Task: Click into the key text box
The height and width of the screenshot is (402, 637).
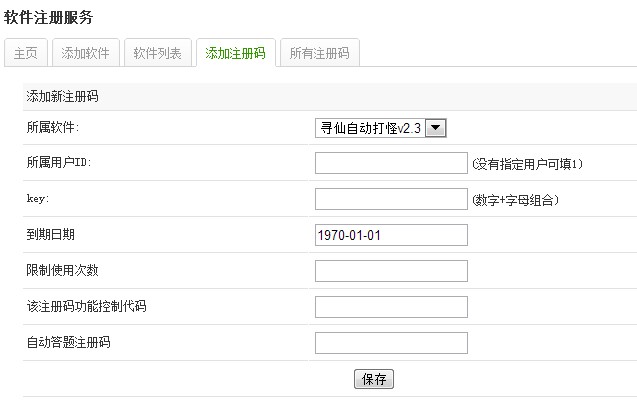Action: point(391,199)
